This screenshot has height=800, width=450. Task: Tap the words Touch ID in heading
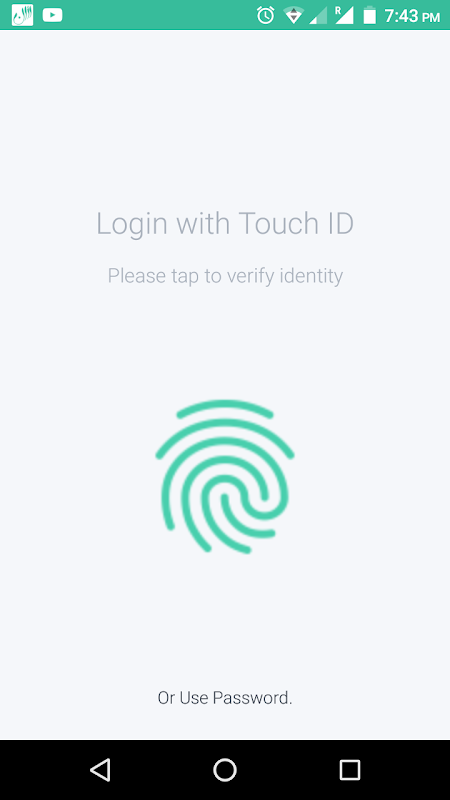tap(296, 223)
